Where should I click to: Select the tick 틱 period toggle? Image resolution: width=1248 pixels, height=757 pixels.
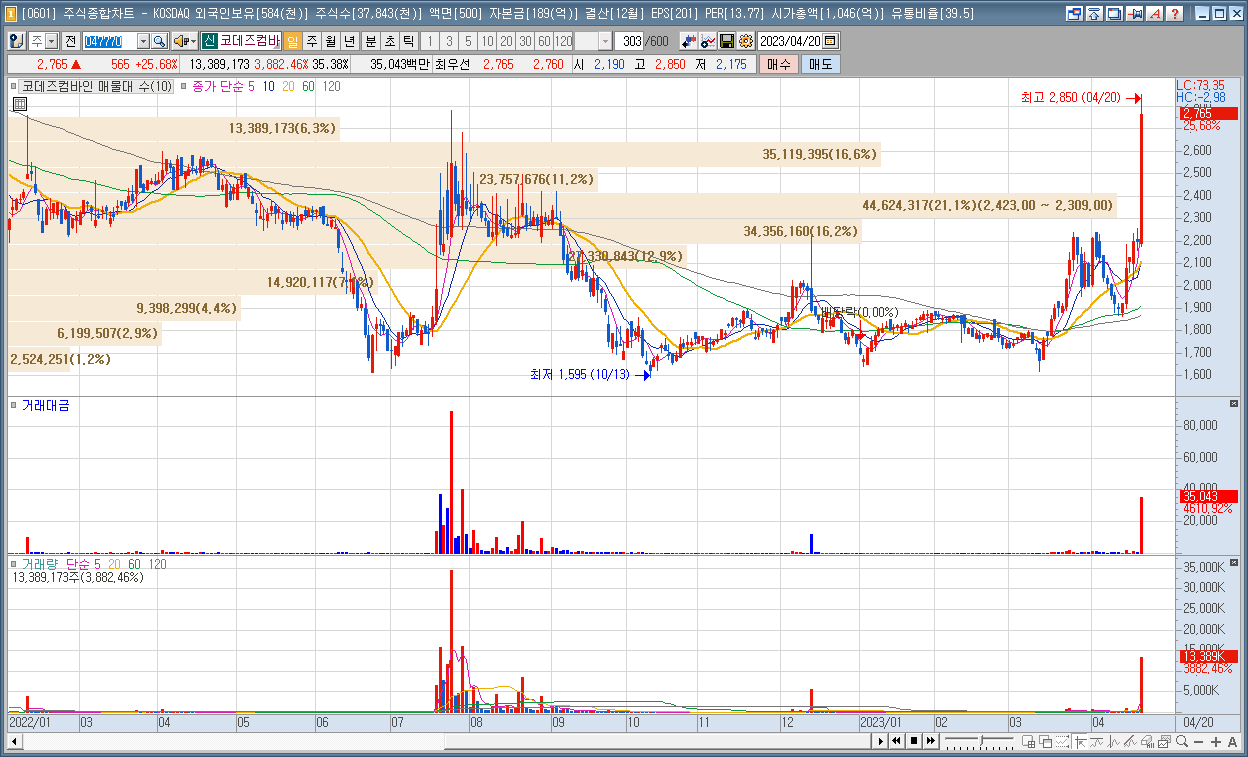(x=408, y=41)
